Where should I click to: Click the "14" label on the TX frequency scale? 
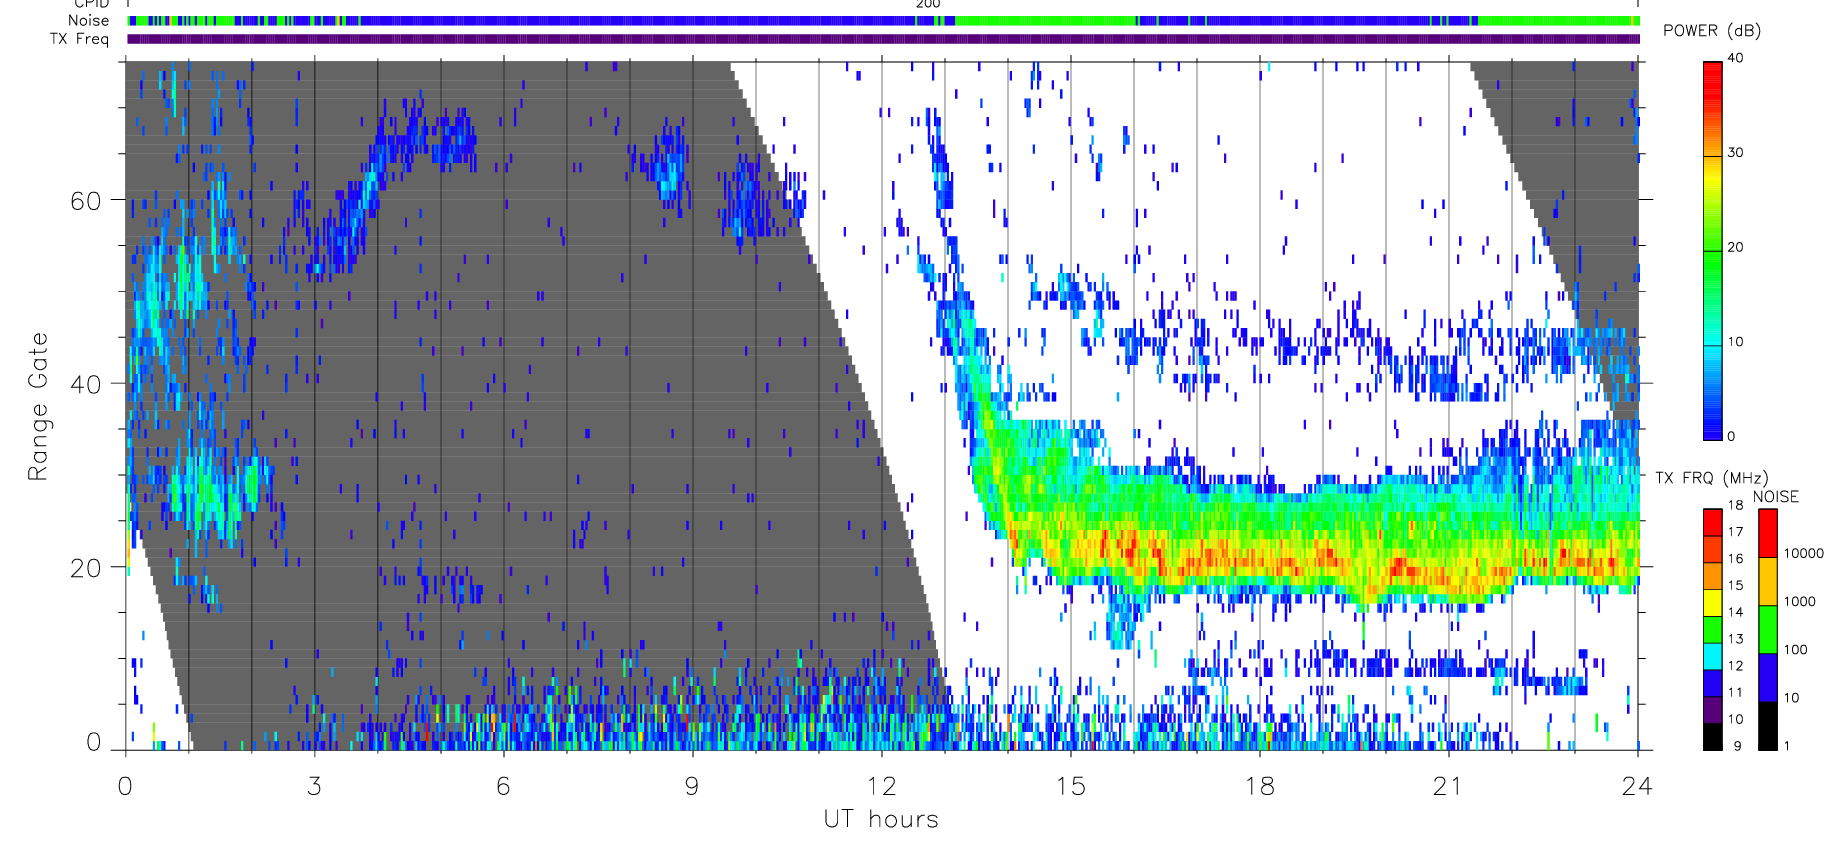(x=1735, y=612)
